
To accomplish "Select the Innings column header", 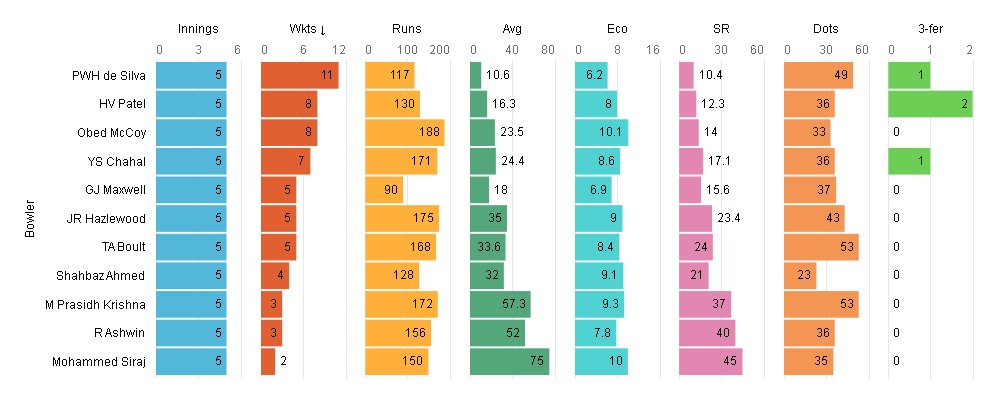I will coord(197,29).
